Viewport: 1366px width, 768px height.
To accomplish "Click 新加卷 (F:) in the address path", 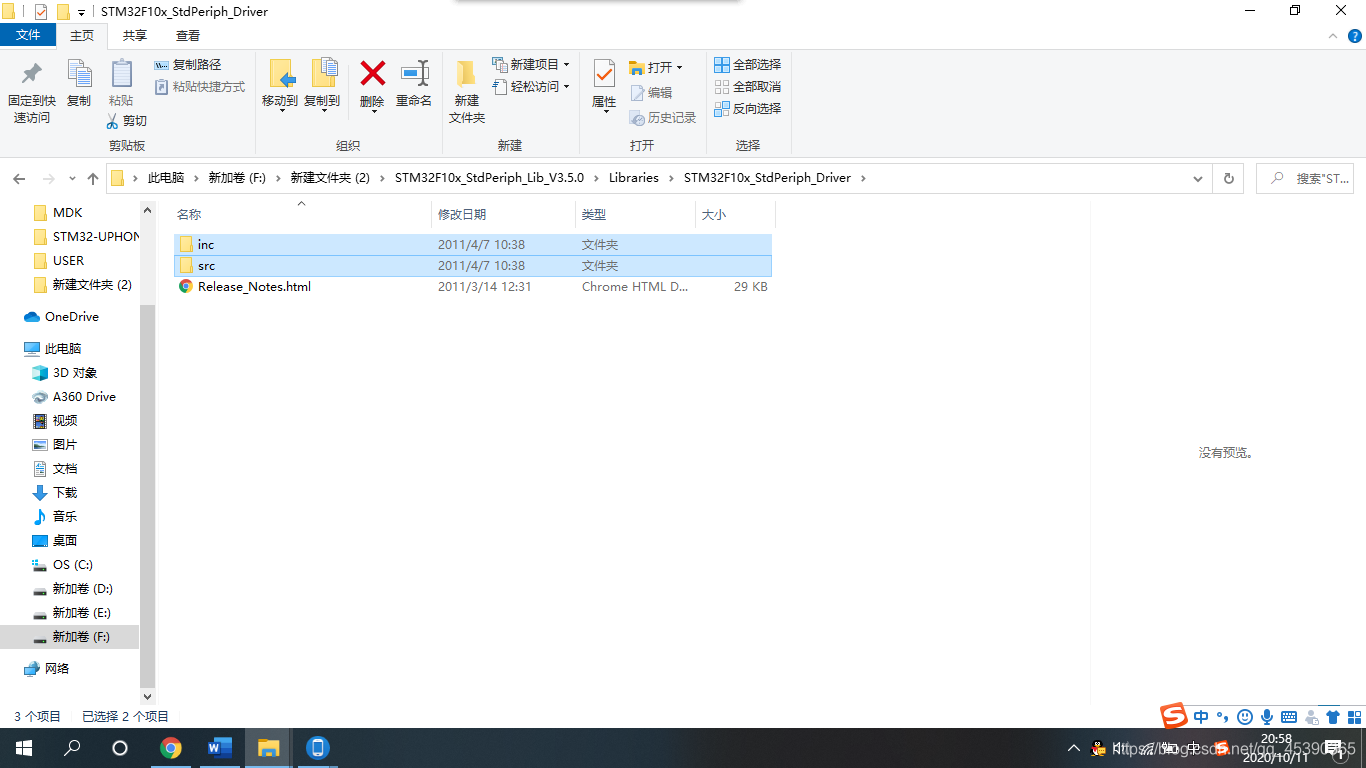I will [x=237, y=178].
